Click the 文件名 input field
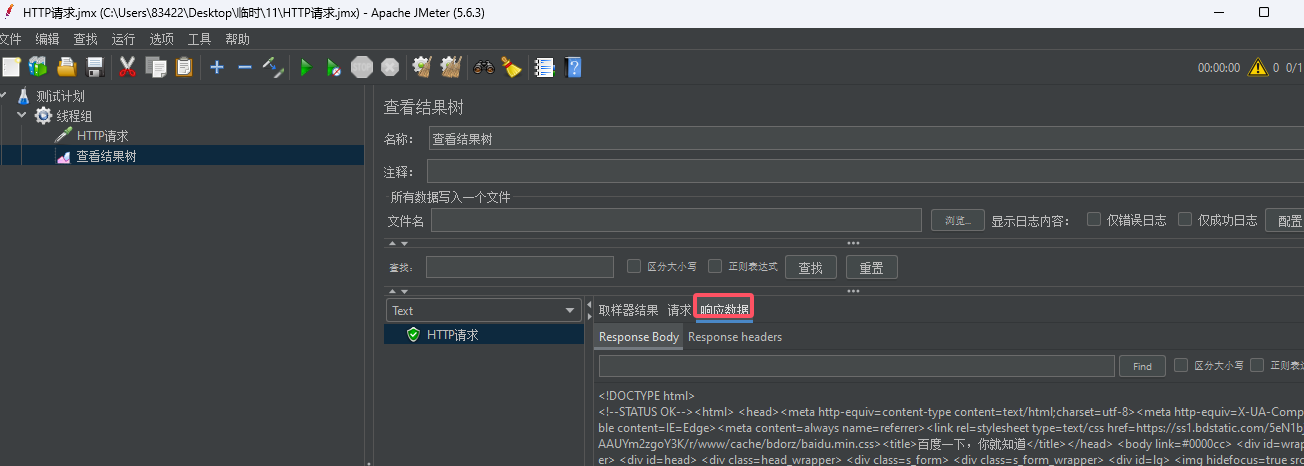Image resolution: width=1304 pixels, height=466 pixels. [x=676, y=220]
